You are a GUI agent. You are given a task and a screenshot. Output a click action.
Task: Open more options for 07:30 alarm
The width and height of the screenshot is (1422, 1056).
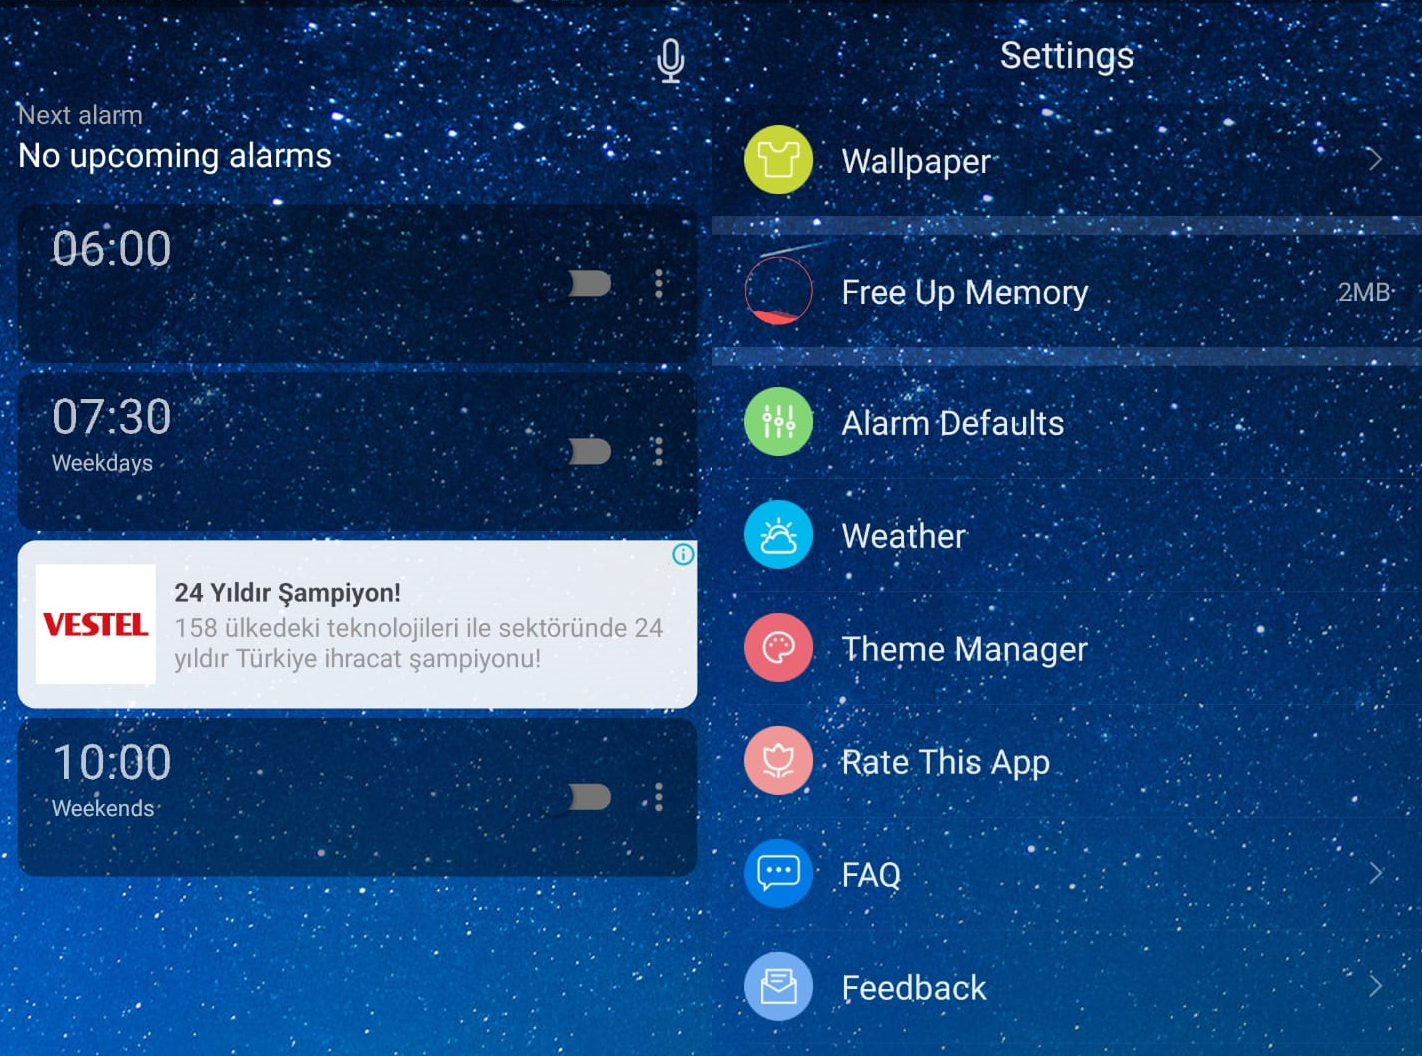pos(659,451)
